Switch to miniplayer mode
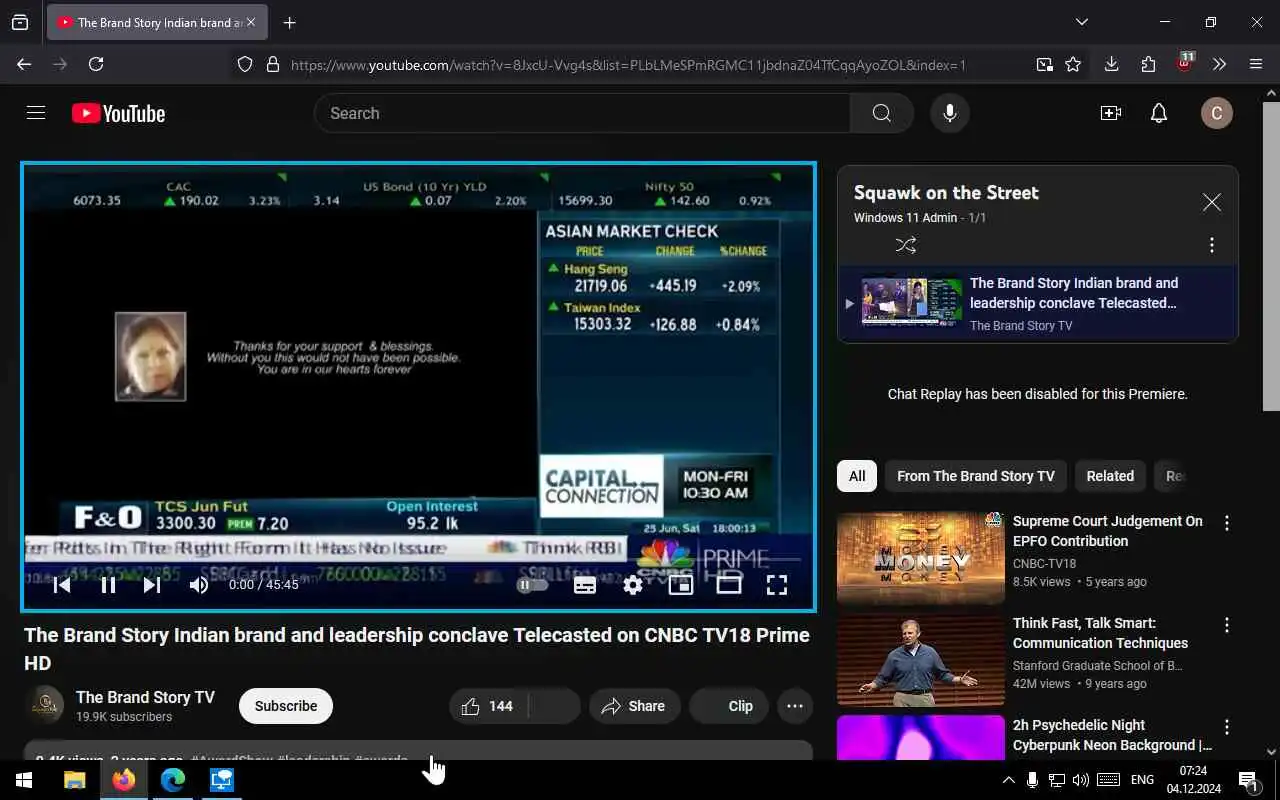Image resolution: width=1280 pixels, height=800 pixels. (681, 585)
